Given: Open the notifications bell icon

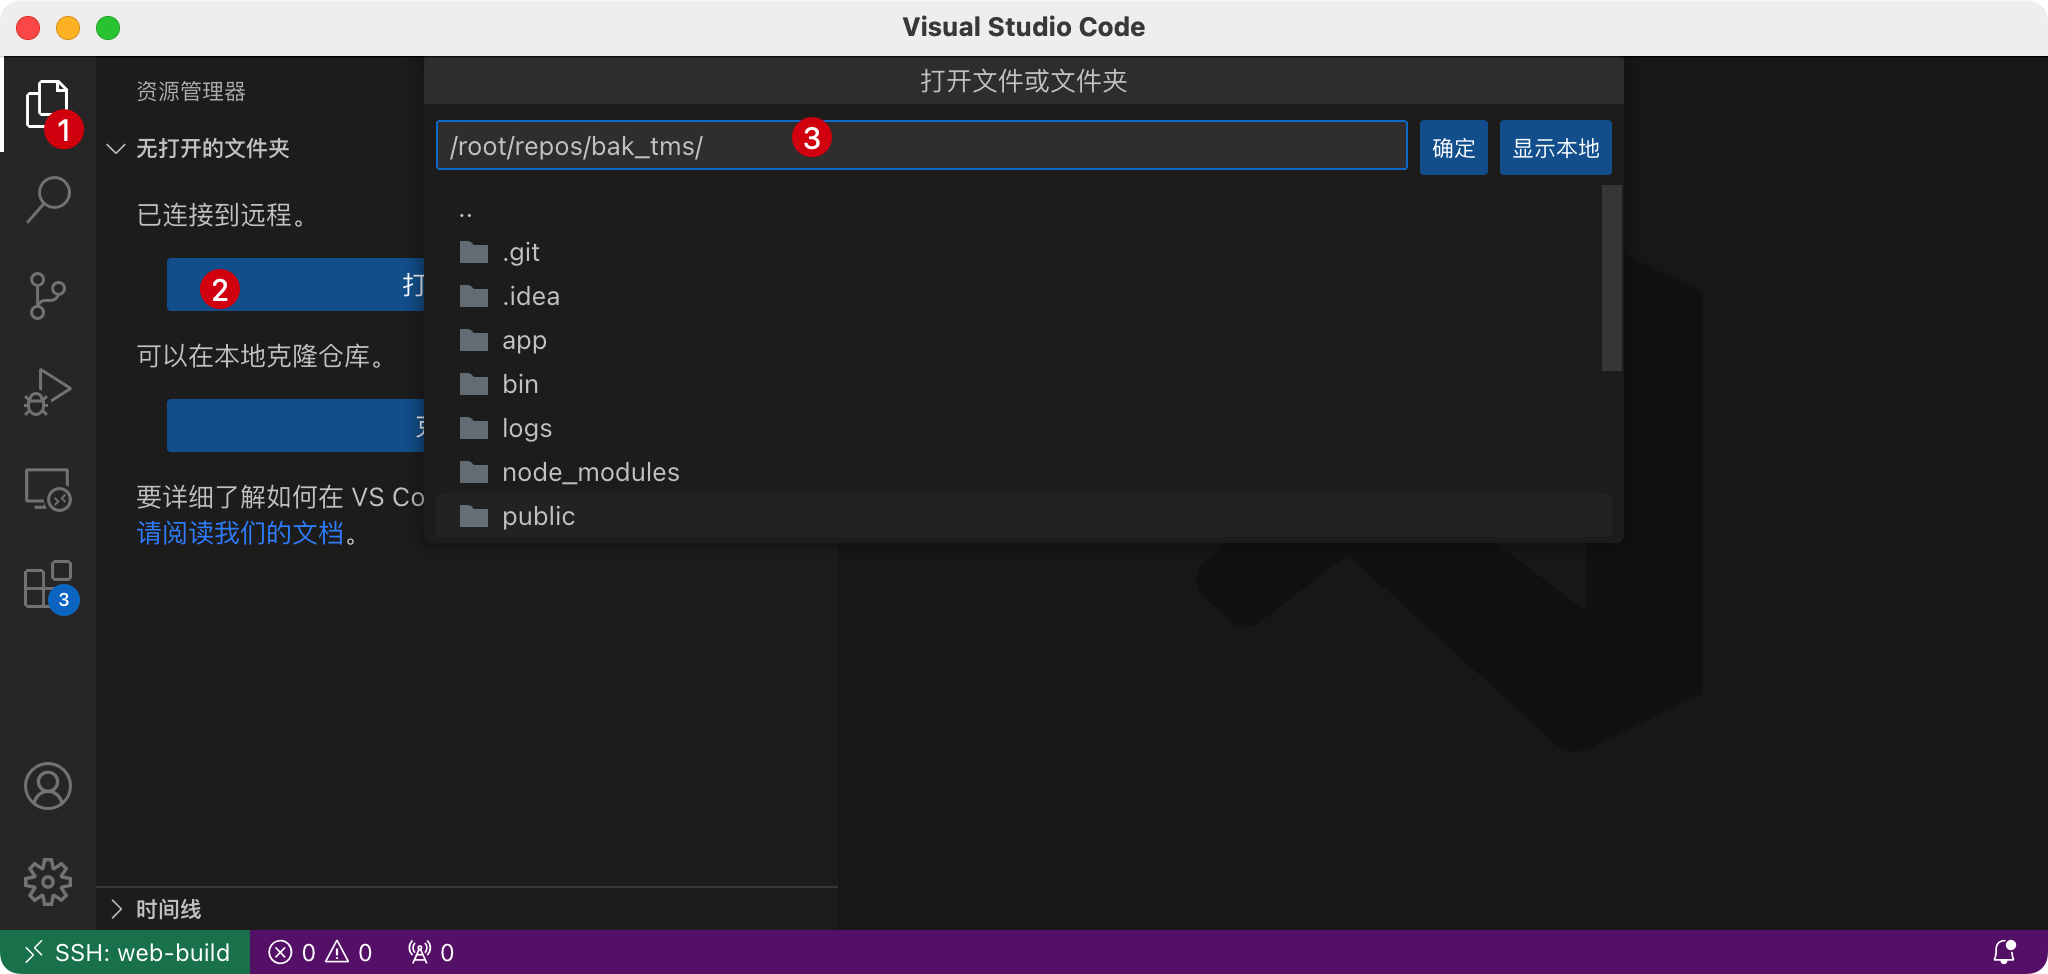Looking at the screenshot, I should coord(2004,952).
